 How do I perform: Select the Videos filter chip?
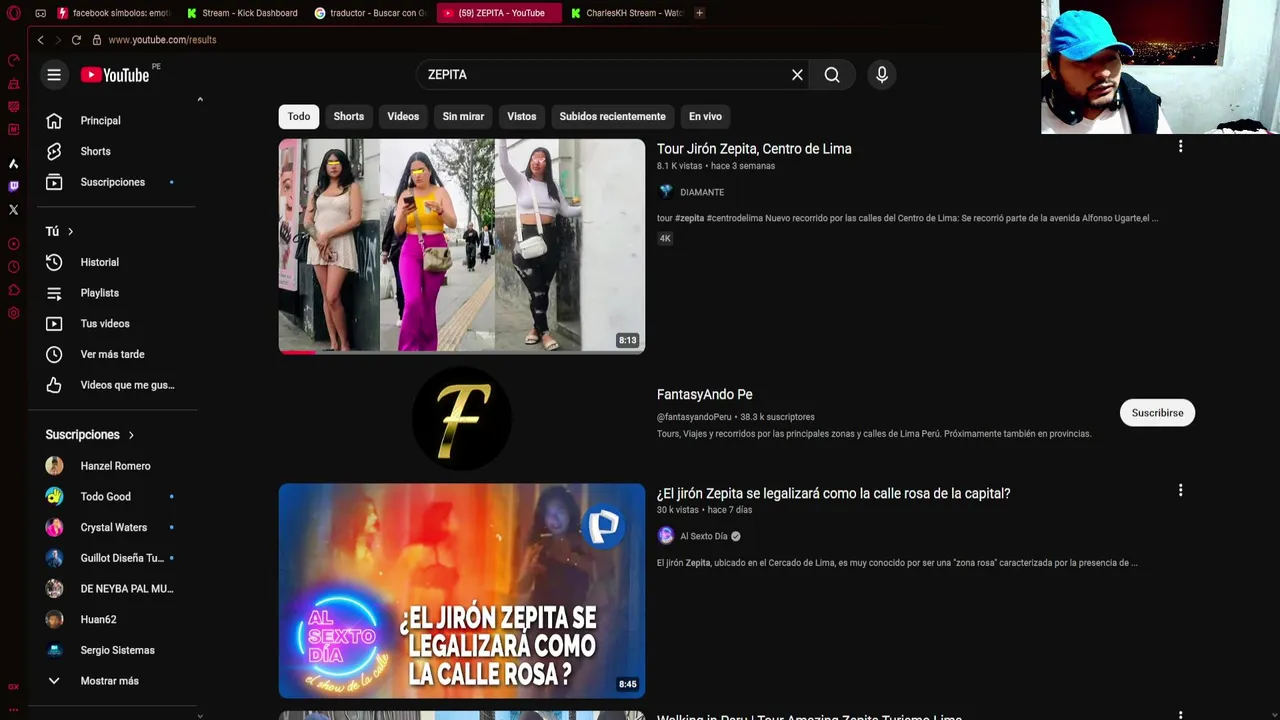point(403,116)
